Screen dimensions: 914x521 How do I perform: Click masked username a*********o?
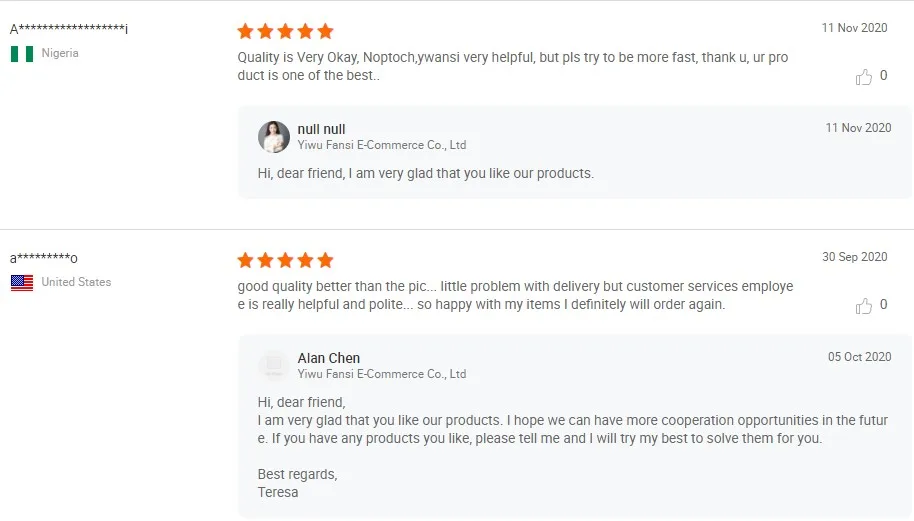[x=44, y=258]
